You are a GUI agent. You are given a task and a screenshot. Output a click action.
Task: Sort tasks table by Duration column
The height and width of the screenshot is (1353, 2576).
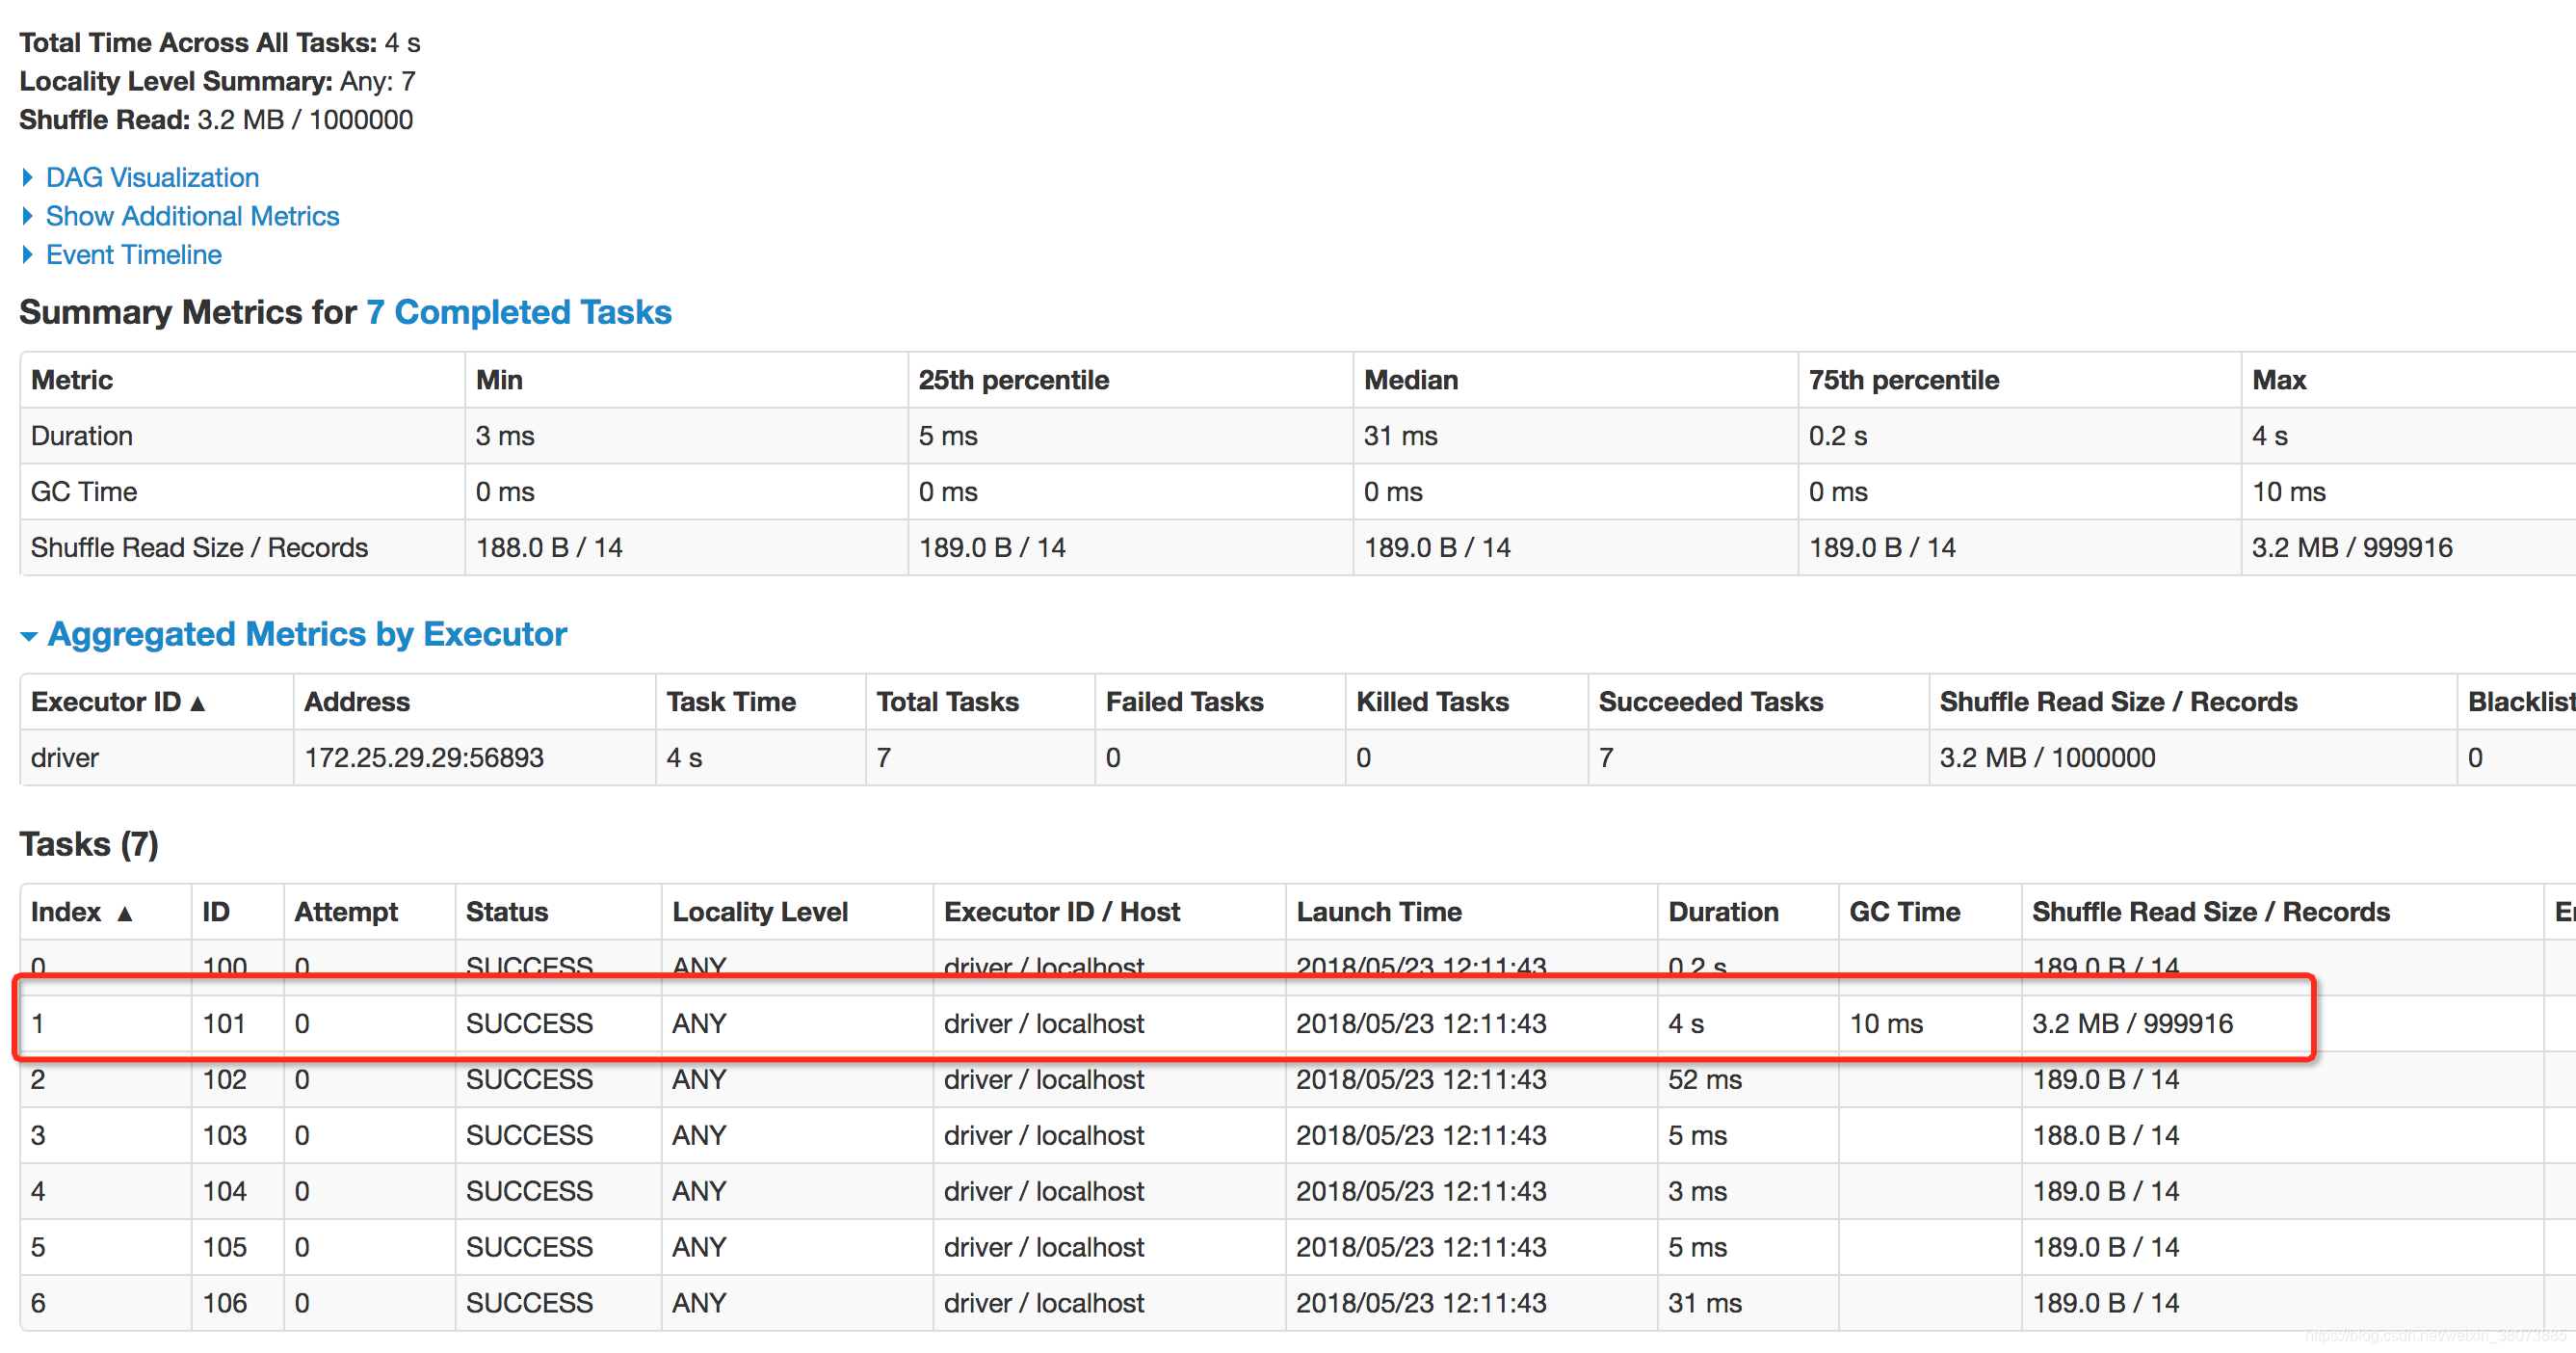tap(1722, 912)
